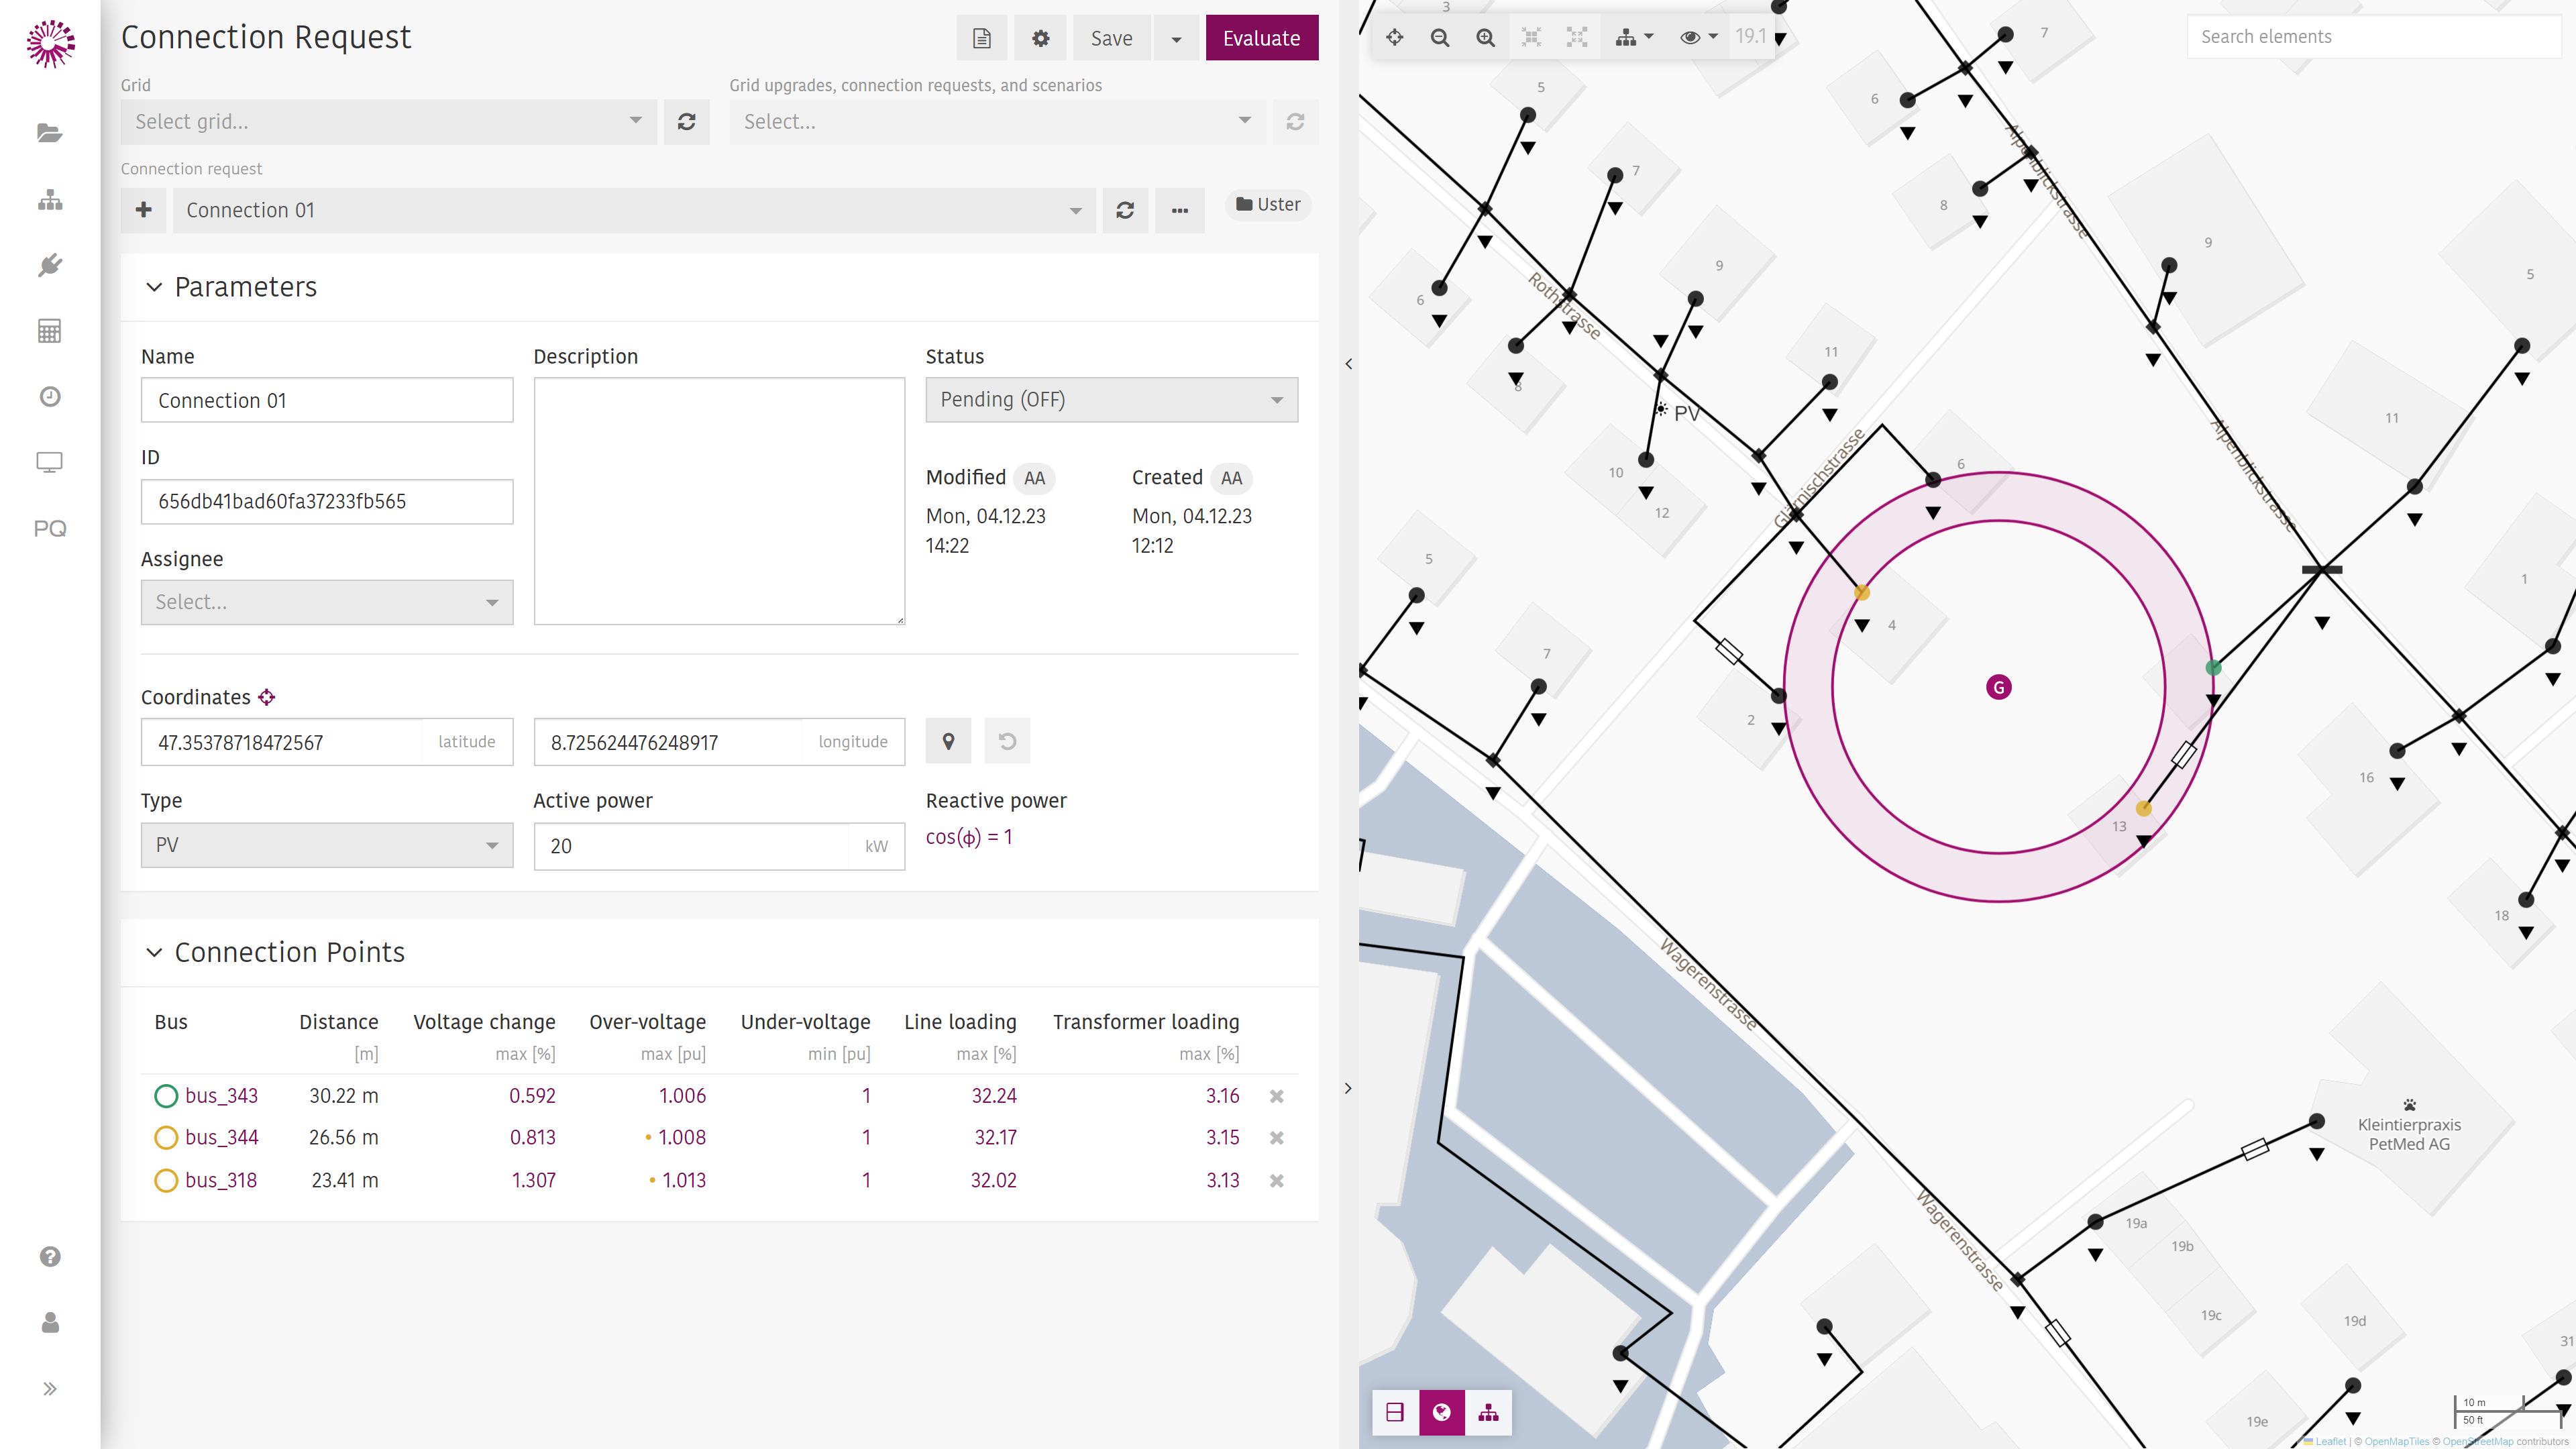Open the PQ module in sidebar
The width and height of the screenshot is (2576, 1449).
click(x=50, y=528)
